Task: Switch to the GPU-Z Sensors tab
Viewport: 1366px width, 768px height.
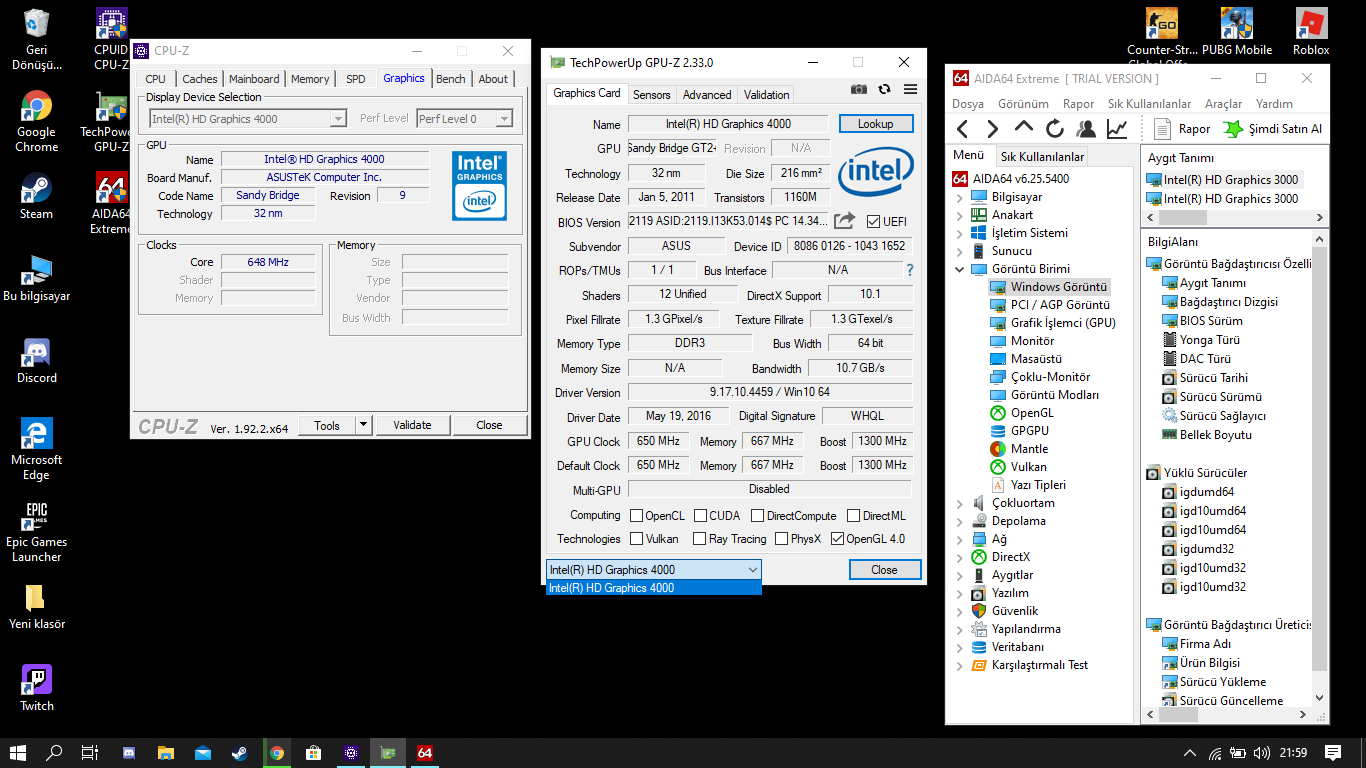Action: click(x=651, y=95)
